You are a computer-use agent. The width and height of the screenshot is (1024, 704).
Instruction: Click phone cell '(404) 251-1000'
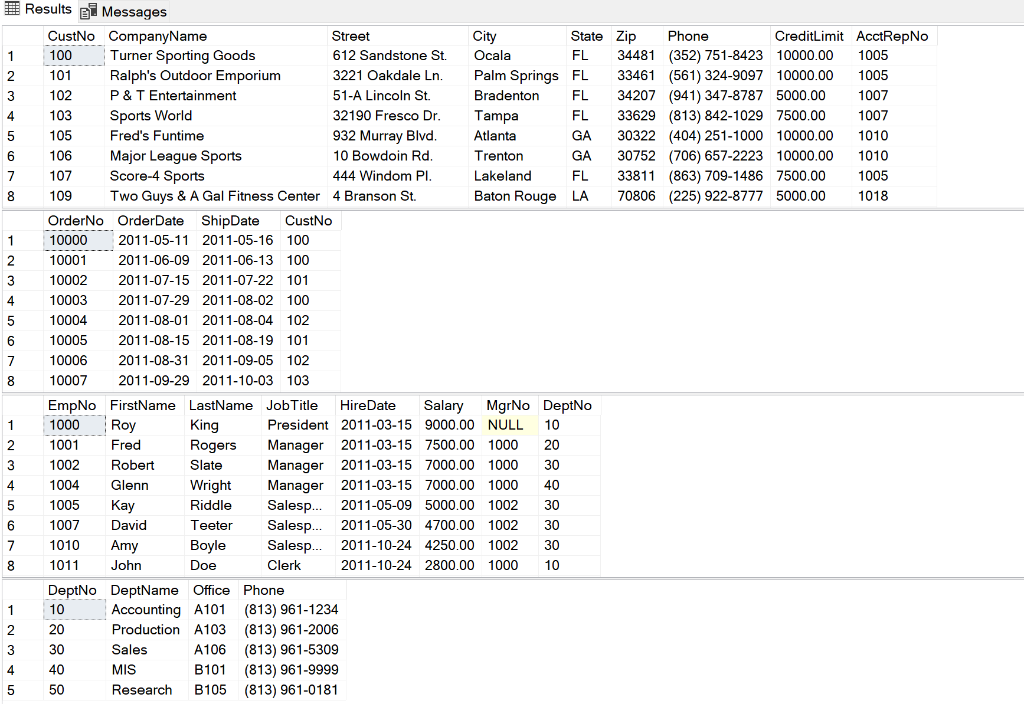(x=716, y=136)
